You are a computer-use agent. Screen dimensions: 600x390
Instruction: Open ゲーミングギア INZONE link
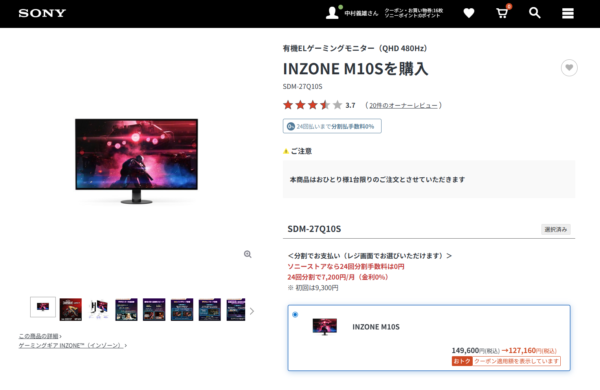pyautogui.click(x=71, y=345)
